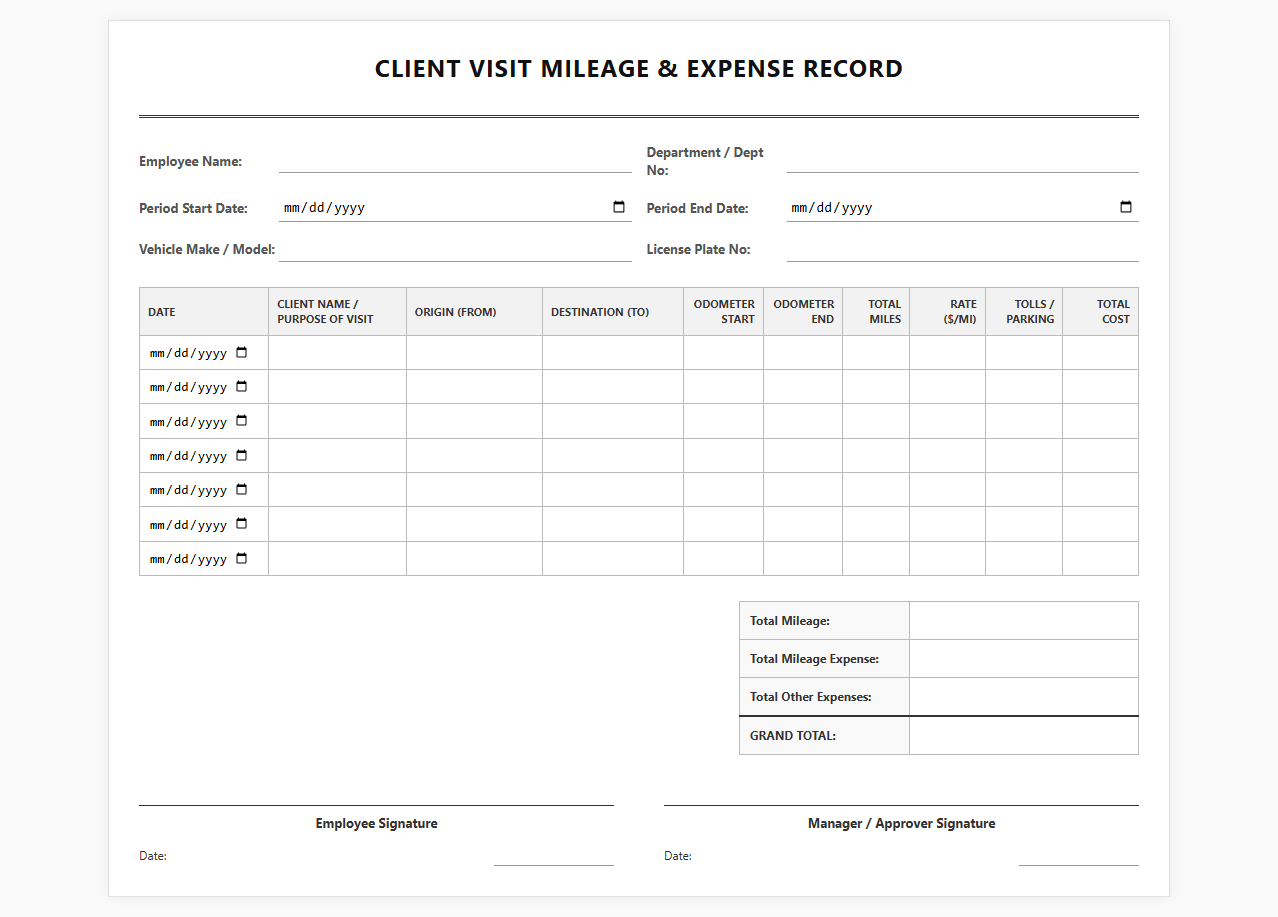Screen dimensions: 1278x917
Task: Click second row Client Name / Purpose cell
Action: pos(337,387)
